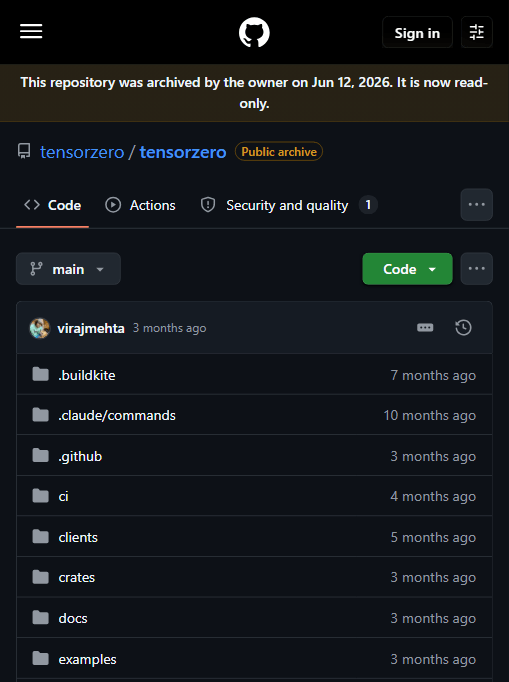Click the clients folder icon
The width and height of the screenshot is (509, 682).
(40, 536)
